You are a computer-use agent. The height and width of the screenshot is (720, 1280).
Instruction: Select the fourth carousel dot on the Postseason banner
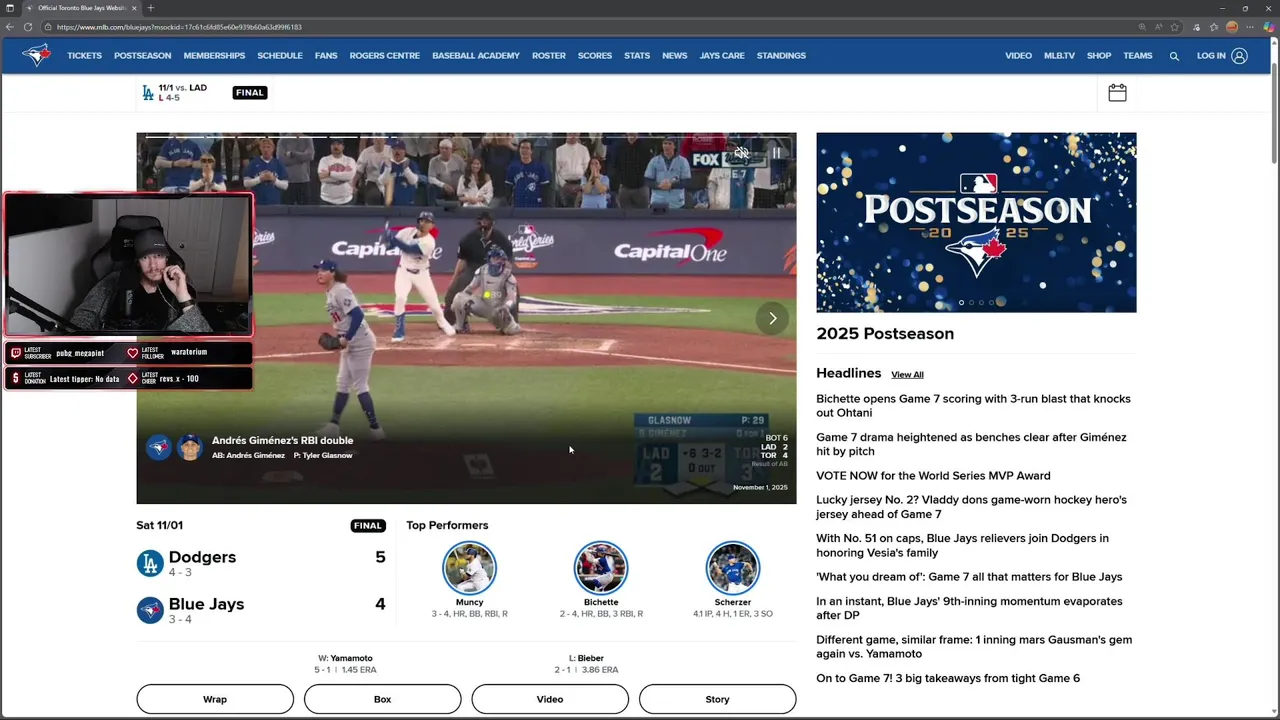pyautogui.click(x=991, y=303)
